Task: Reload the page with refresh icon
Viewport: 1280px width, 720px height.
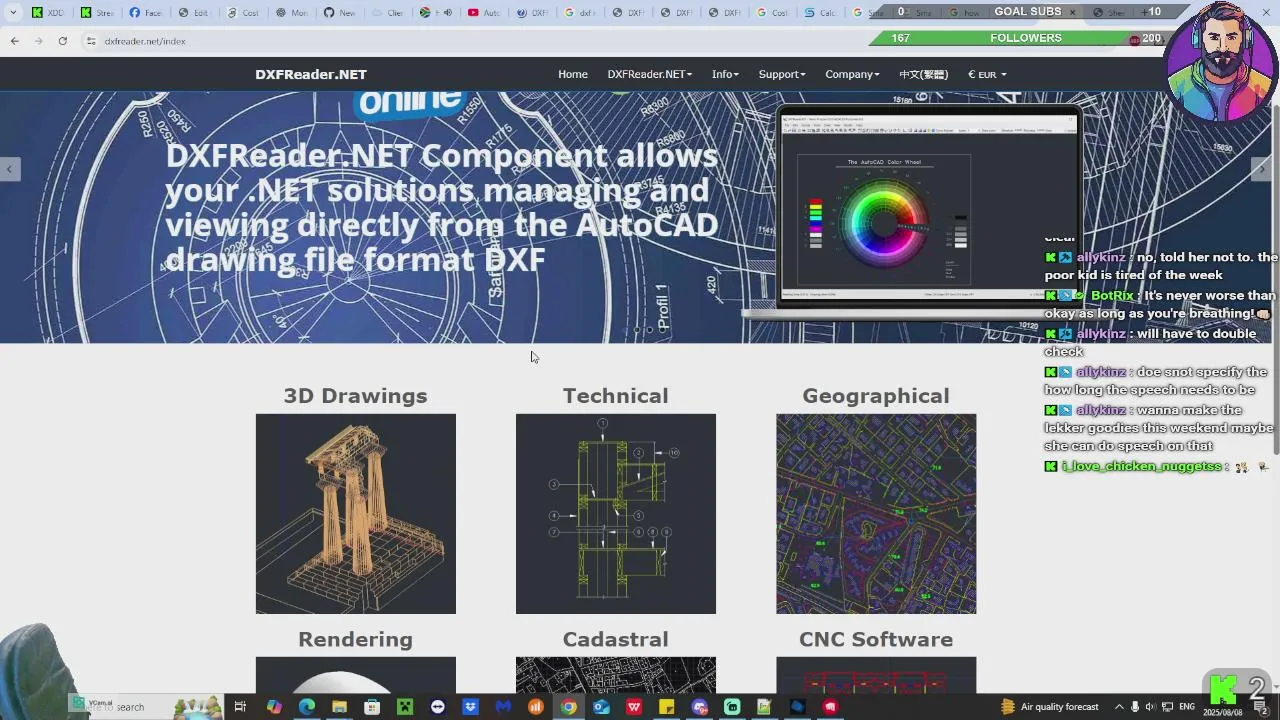Action: pos(62,41)
